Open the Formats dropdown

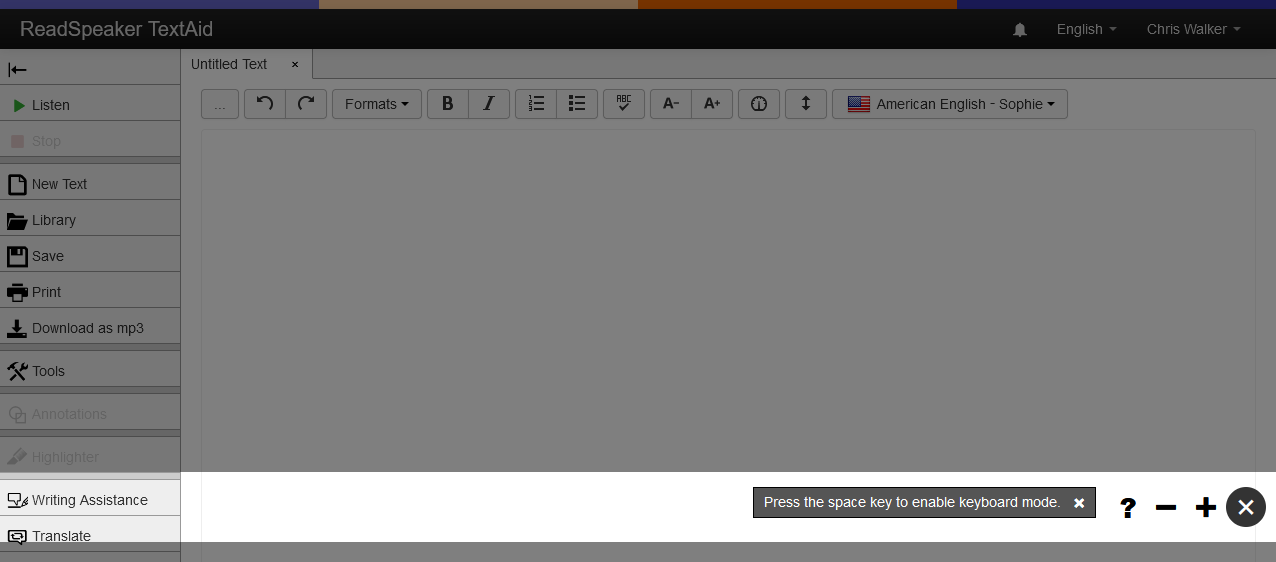click(377, 104)
